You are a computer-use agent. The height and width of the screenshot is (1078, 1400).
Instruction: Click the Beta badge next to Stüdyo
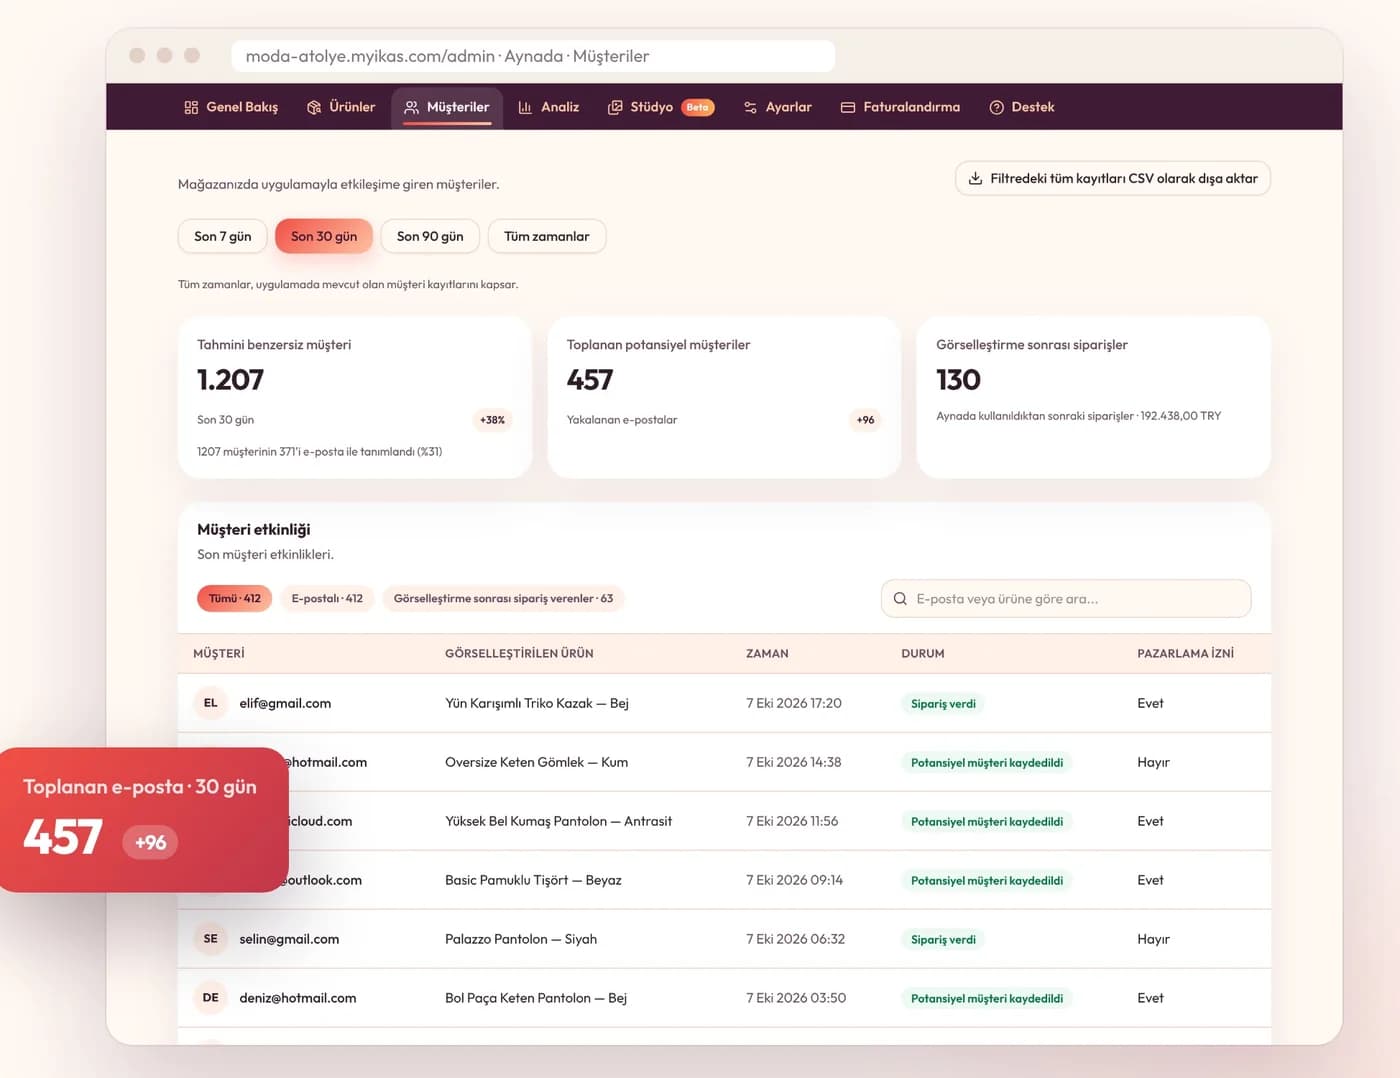(697, 107)
